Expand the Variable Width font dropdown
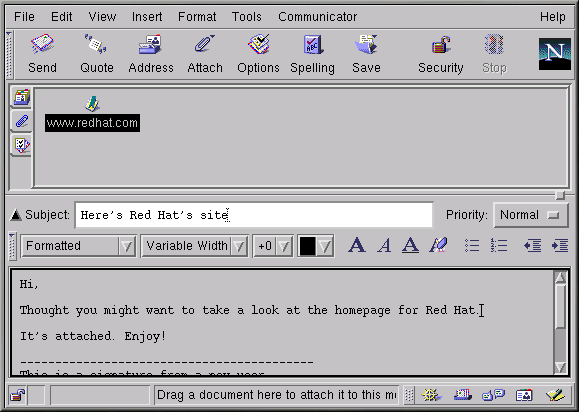Viewport: 579px width, 412px height. click(195, 246)
